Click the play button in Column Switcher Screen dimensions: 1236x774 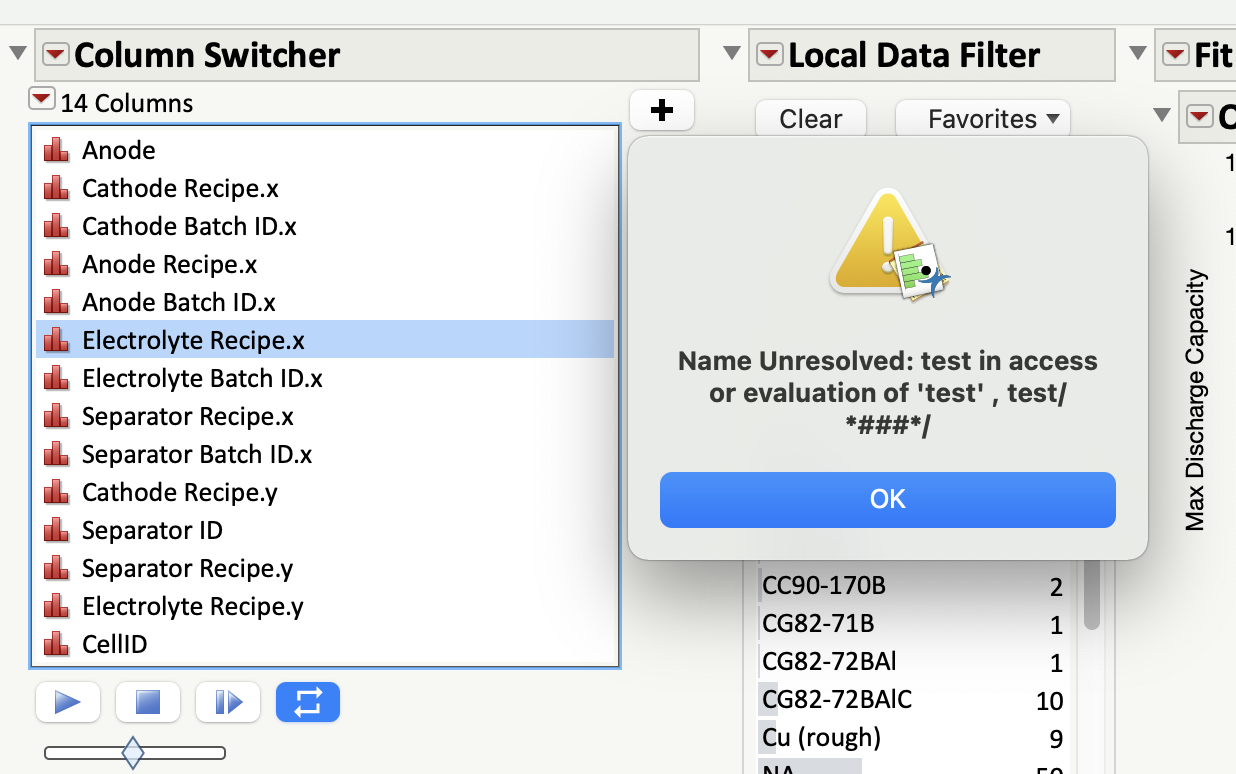(x=67, y=702)
